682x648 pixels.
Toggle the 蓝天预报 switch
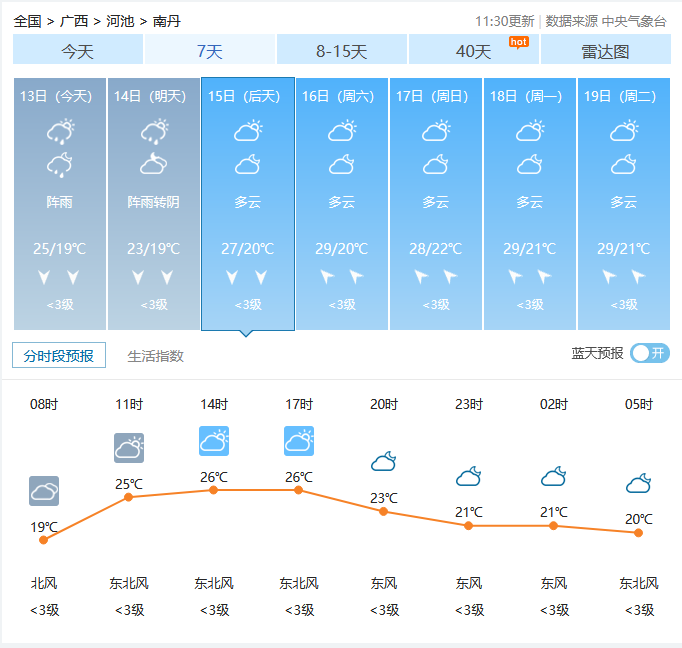pos(650,353)
